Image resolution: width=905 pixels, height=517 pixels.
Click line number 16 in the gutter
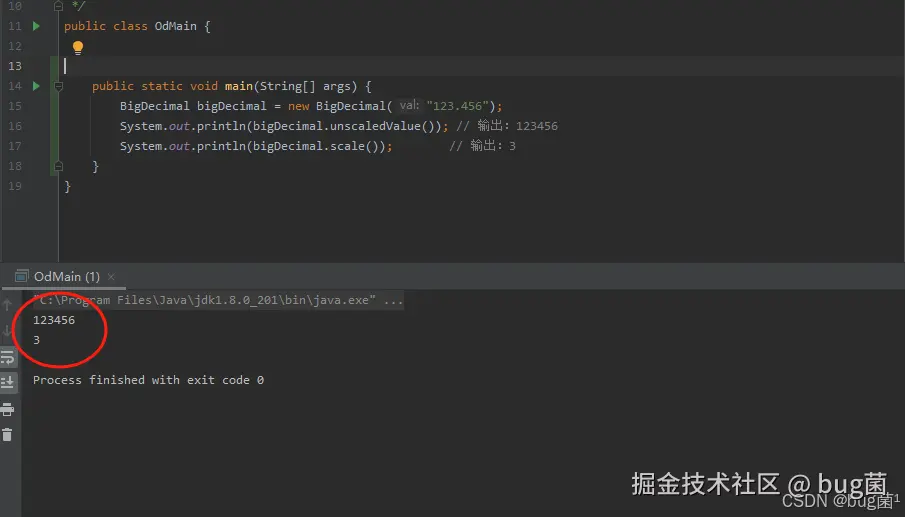click(15, 126)
